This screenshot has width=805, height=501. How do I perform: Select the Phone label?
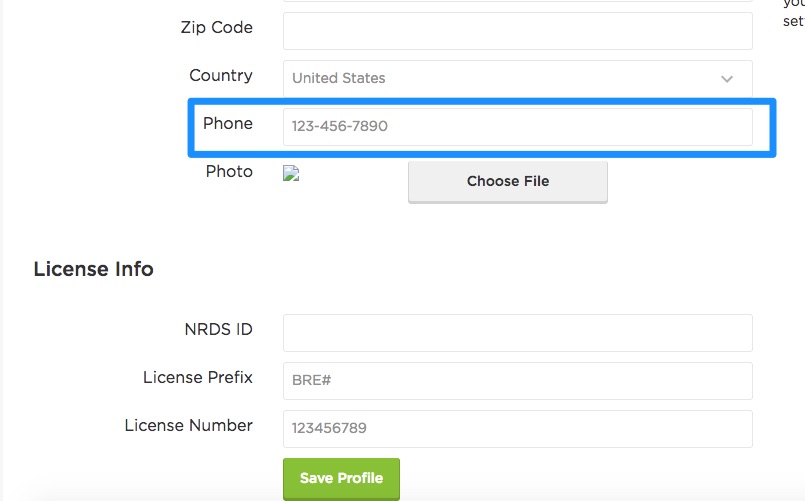click(x=228, y=123)
